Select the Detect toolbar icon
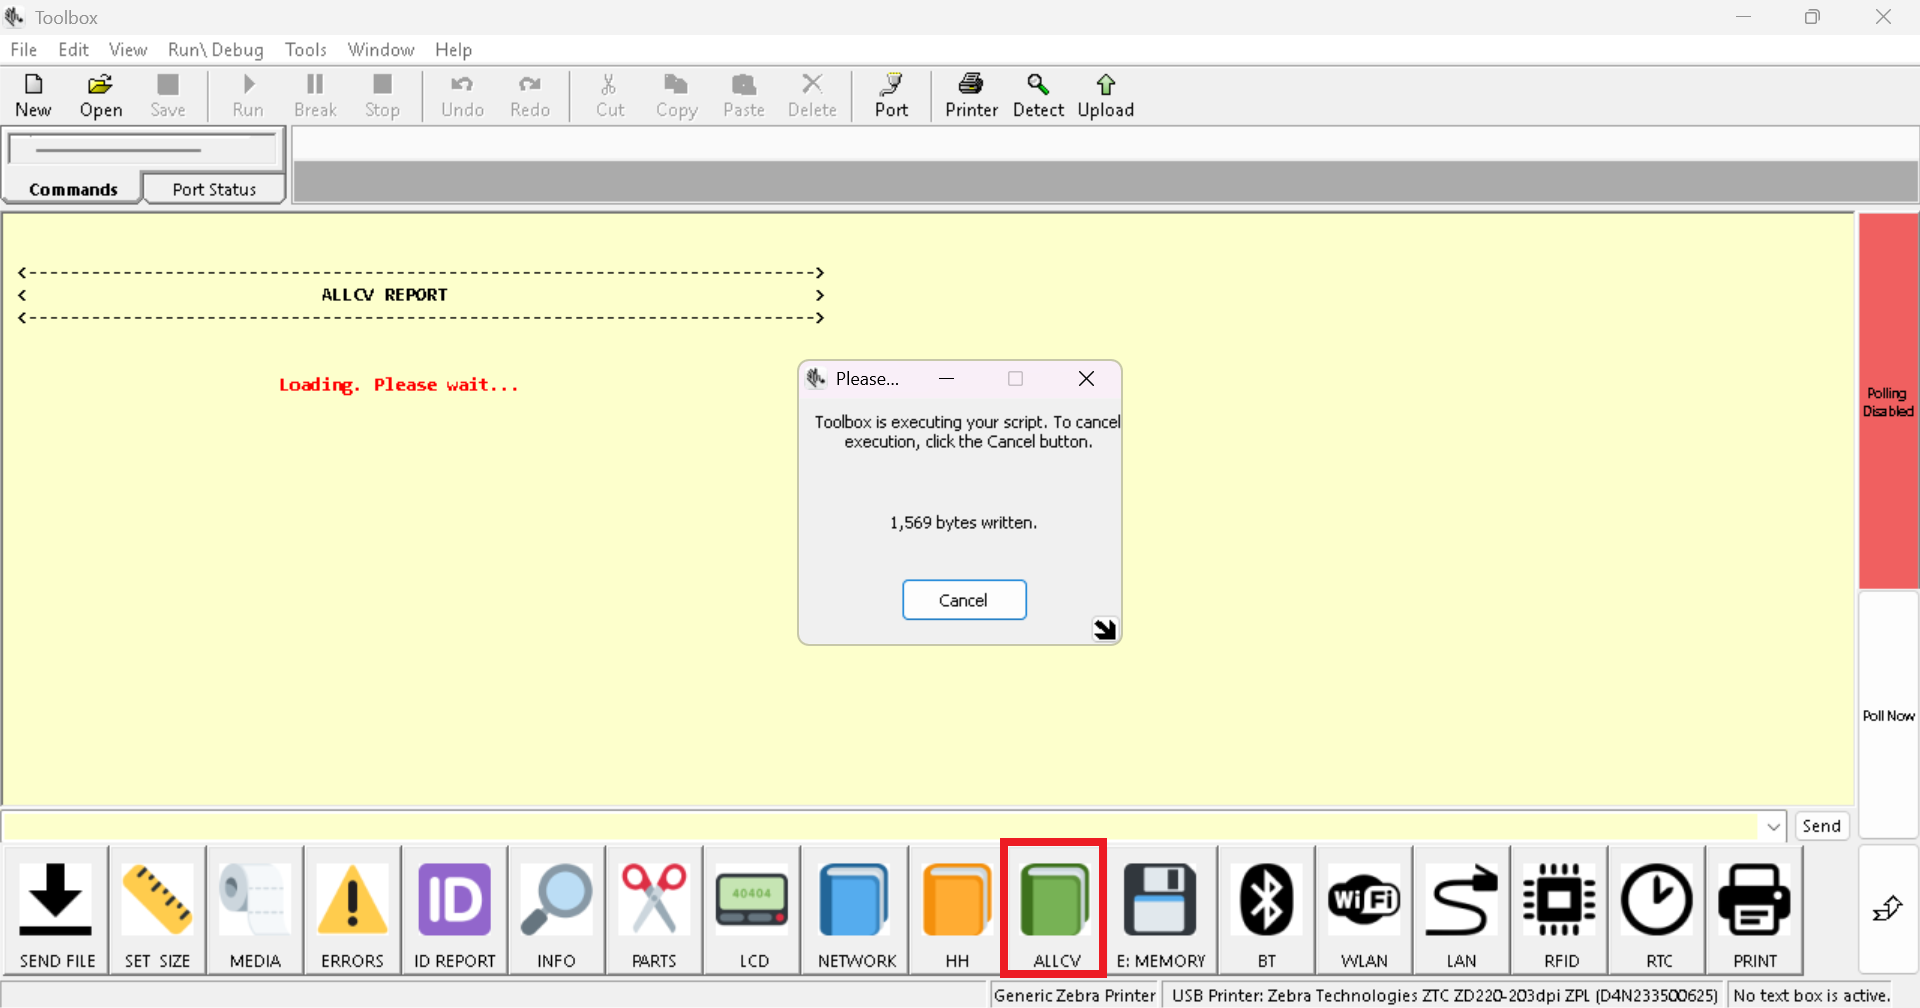1920x1008 pixels. tap(1038, 95)
